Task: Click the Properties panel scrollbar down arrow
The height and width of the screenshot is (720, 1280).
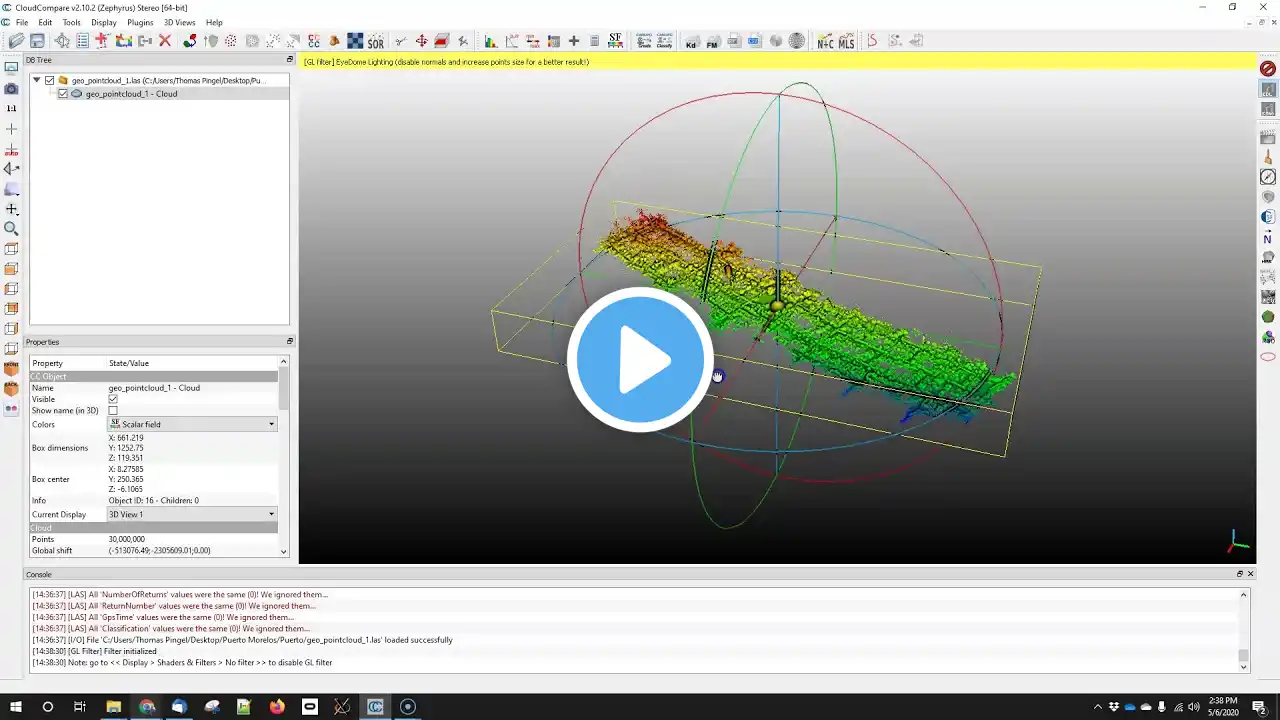Action: click(284, 551)
